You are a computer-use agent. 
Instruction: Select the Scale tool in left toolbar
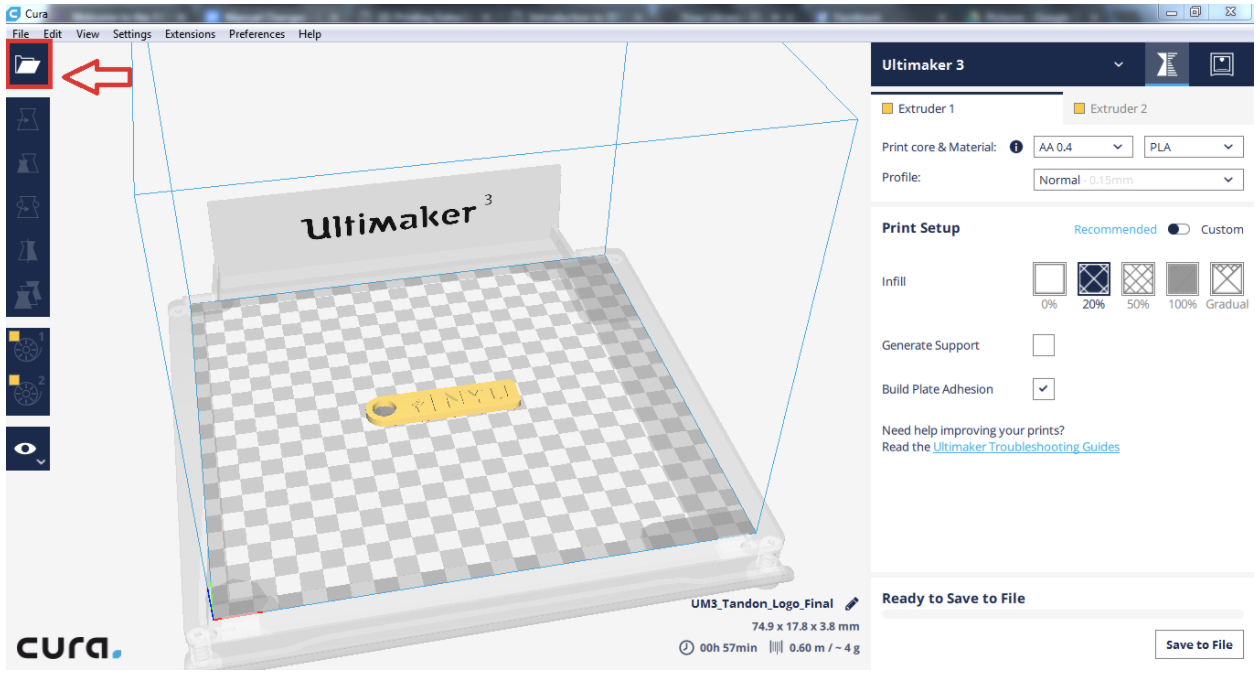point(28,163)
